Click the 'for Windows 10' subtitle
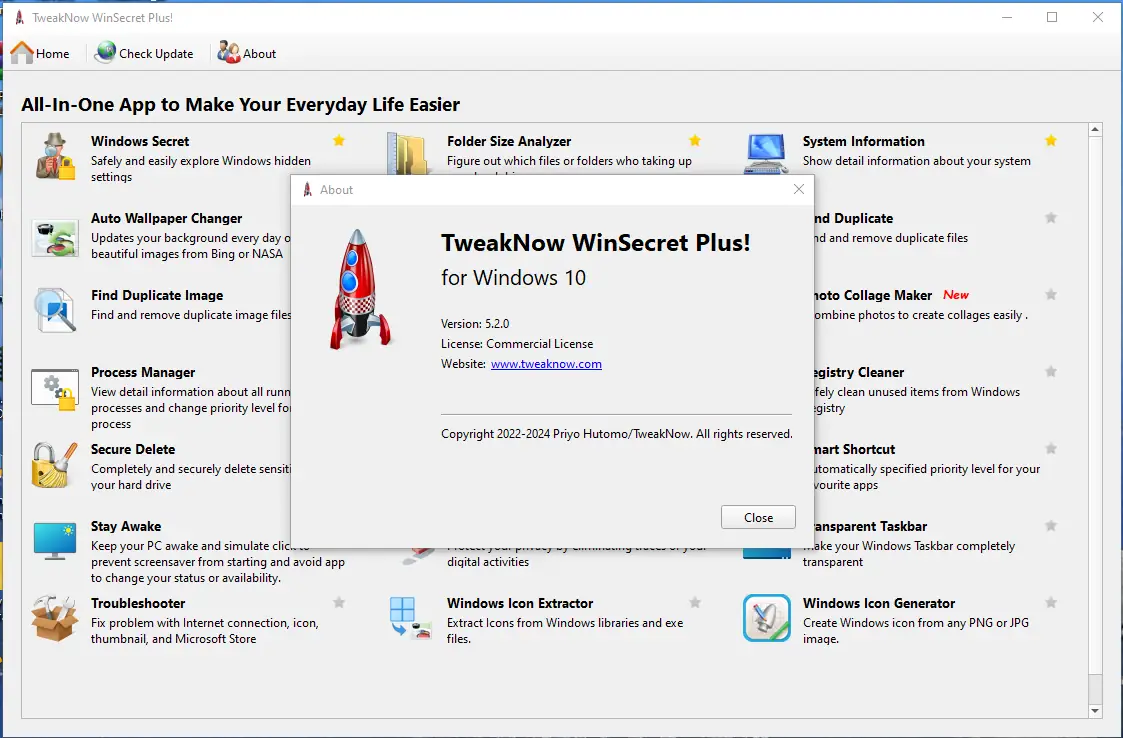The height and width of the screenshot is (738, 1123). pos(514,277)
